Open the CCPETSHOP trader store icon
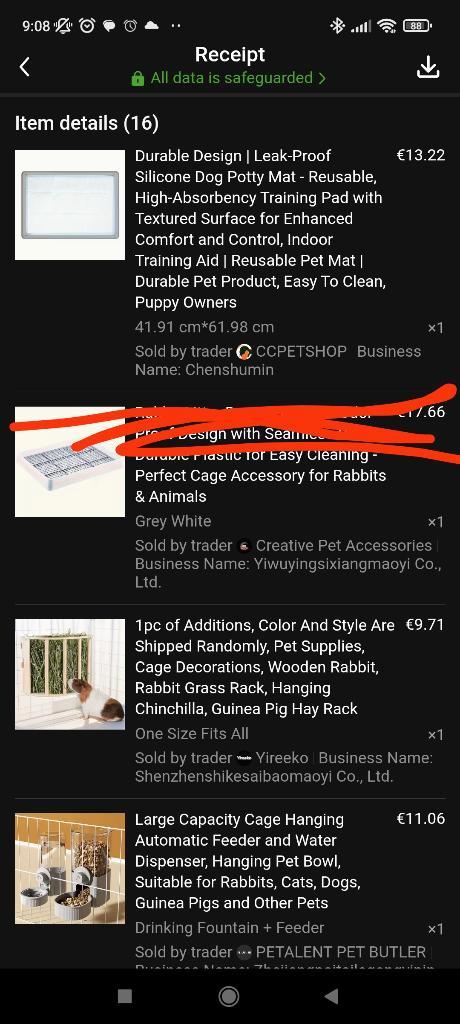 pos(244,351)
